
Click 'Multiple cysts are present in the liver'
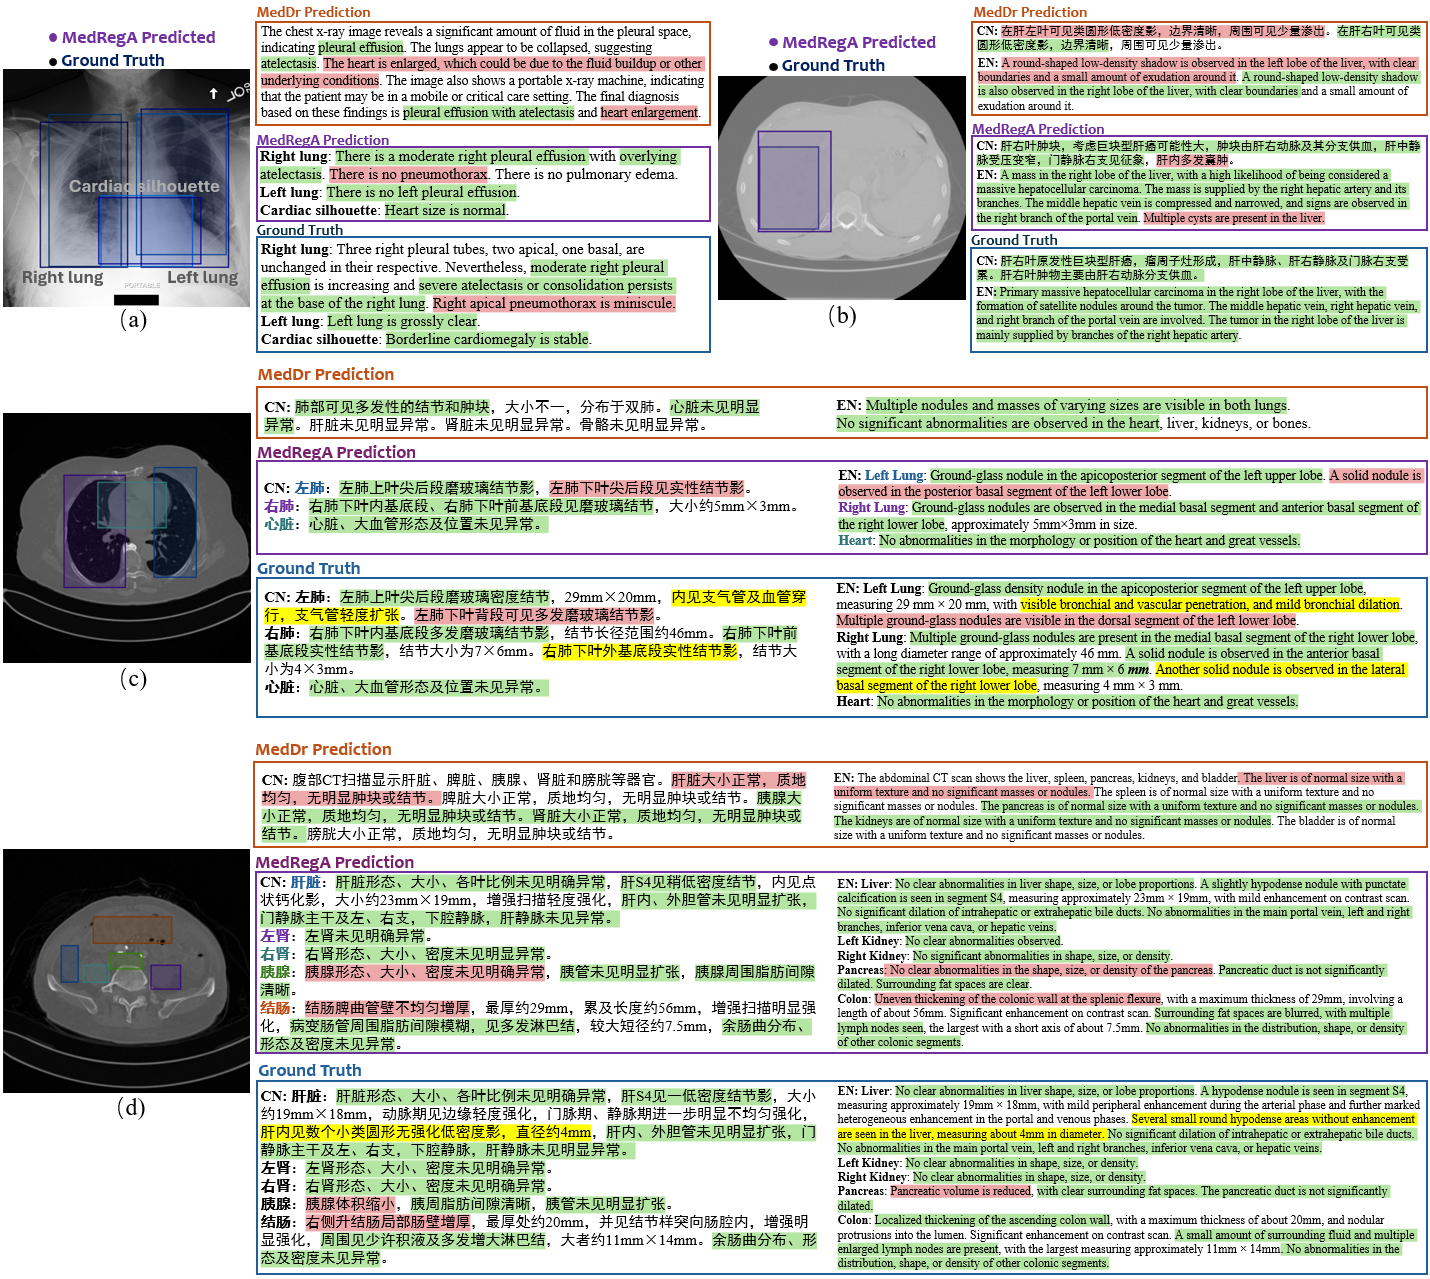(x=1233, y=218)
